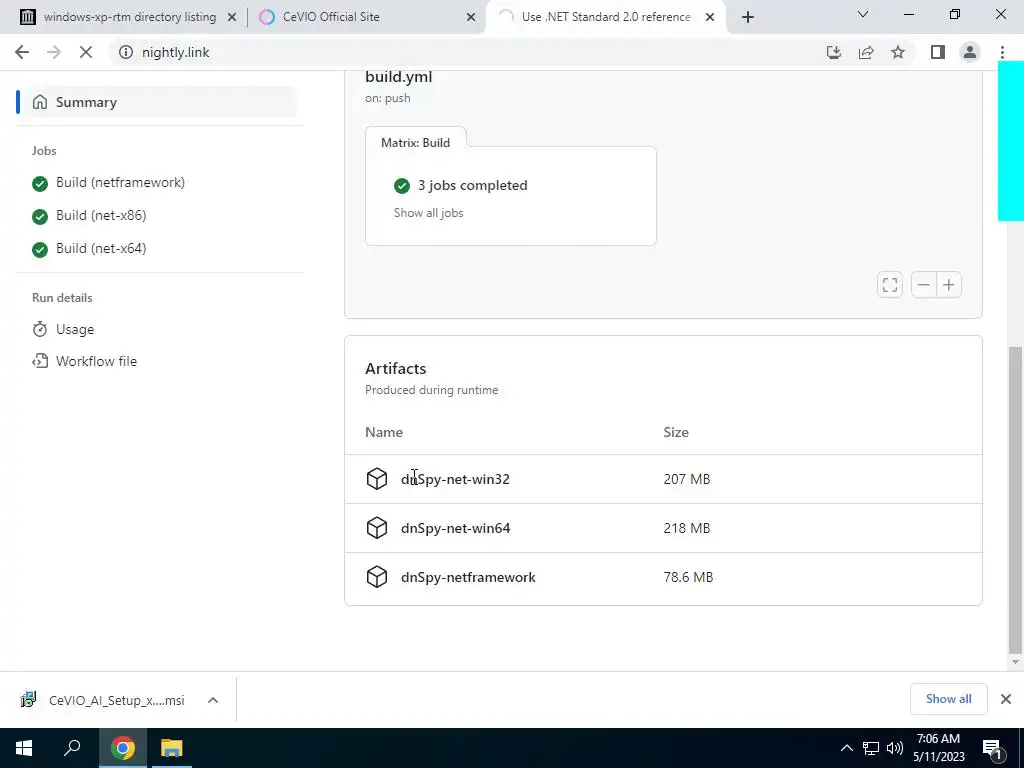The width and height of the screenshot is (1024, 768).
Task: Zoom in the workflow graph with plus button
Action: [949, 285]
